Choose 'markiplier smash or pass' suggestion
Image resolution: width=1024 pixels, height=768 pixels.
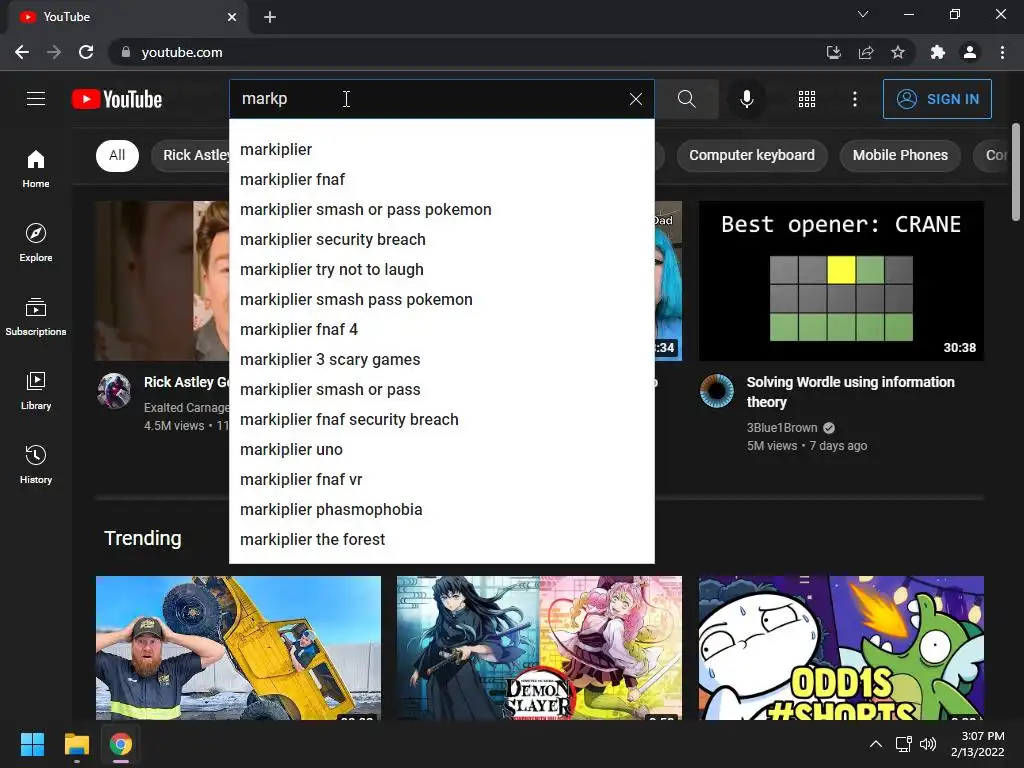[x=441, y=390]
